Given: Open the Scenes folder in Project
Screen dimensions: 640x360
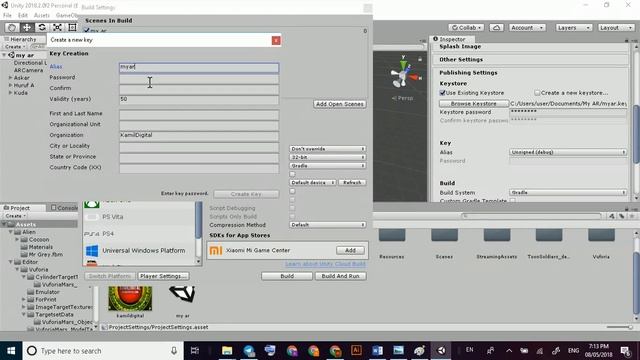Looking at the screenshot, I should pyautogui.click(x=444, y=236).
